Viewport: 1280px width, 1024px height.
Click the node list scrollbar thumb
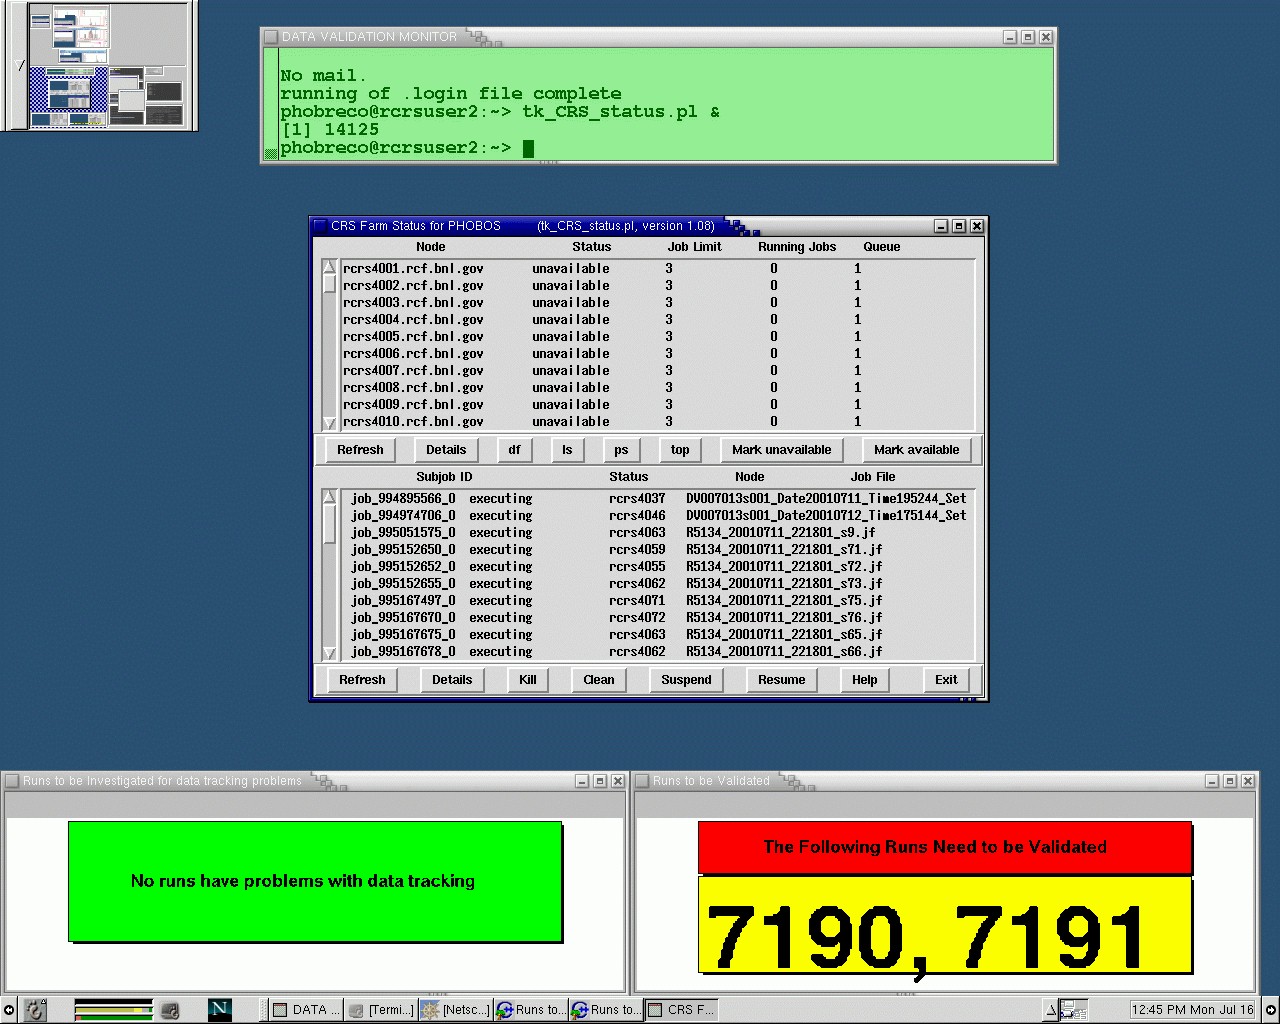point(329,283)
